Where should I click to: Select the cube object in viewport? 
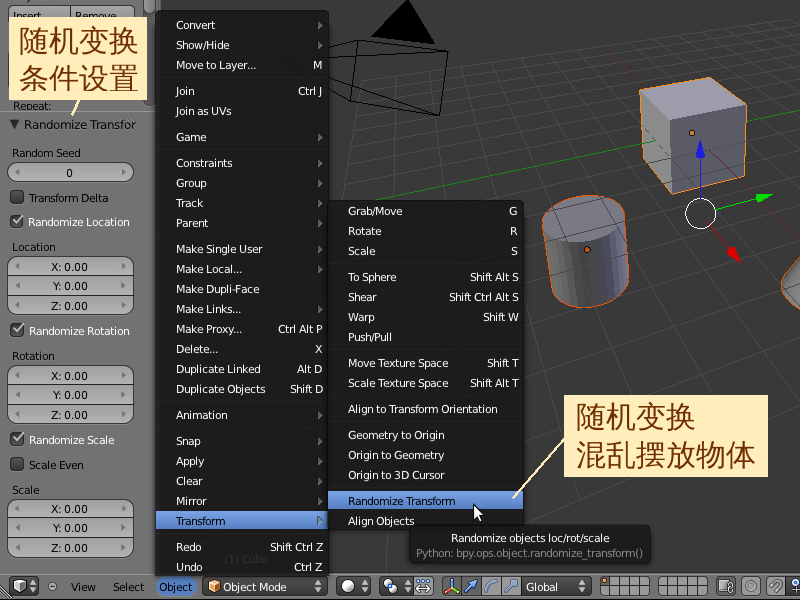(693, 135)
